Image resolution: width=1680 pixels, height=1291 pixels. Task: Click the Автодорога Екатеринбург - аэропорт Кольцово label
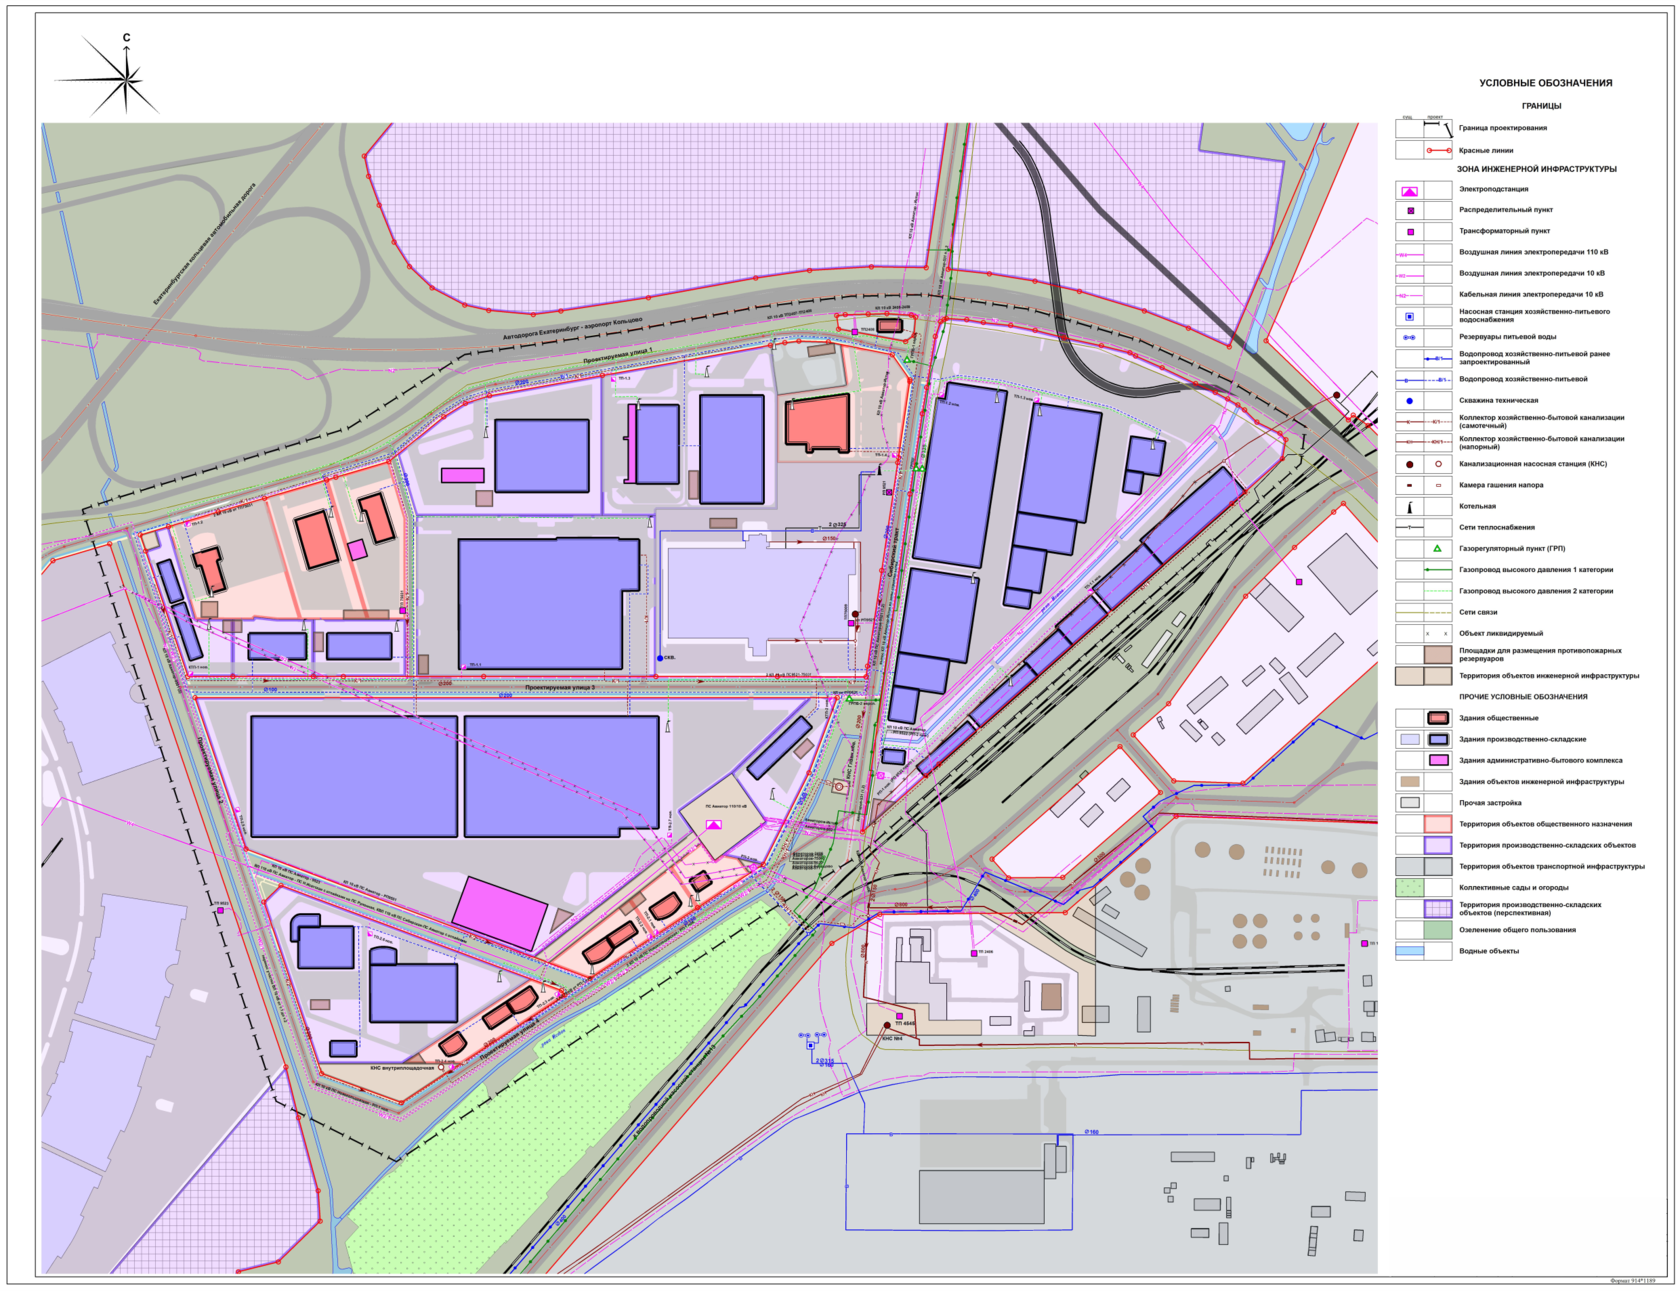click(573, 329)
